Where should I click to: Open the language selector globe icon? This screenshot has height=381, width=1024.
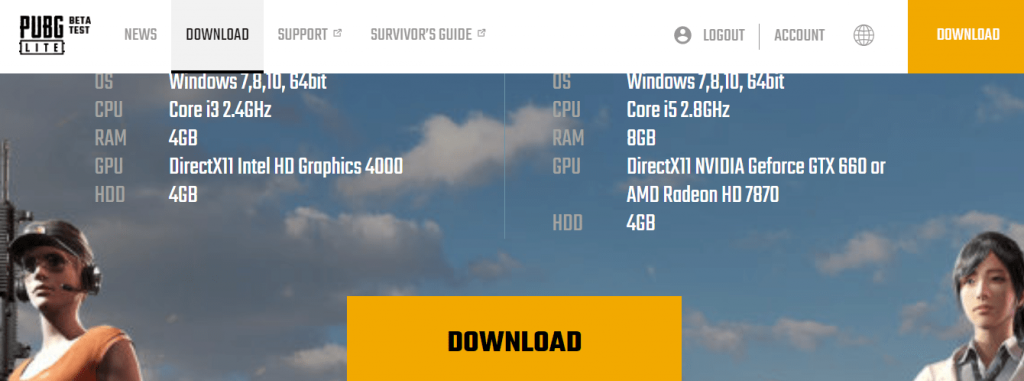[863, 35]
